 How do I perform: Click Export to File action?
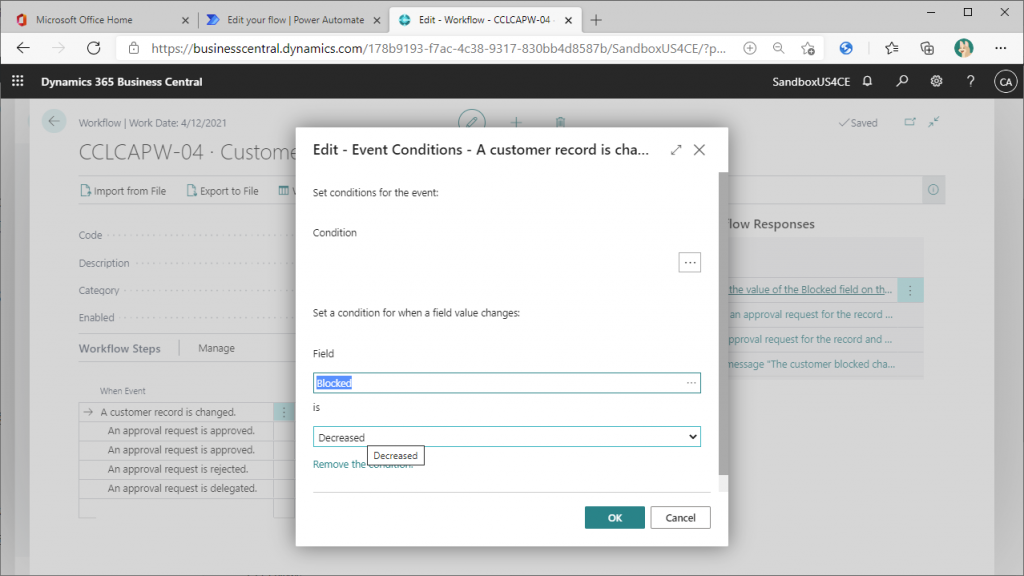coord(222,191)
